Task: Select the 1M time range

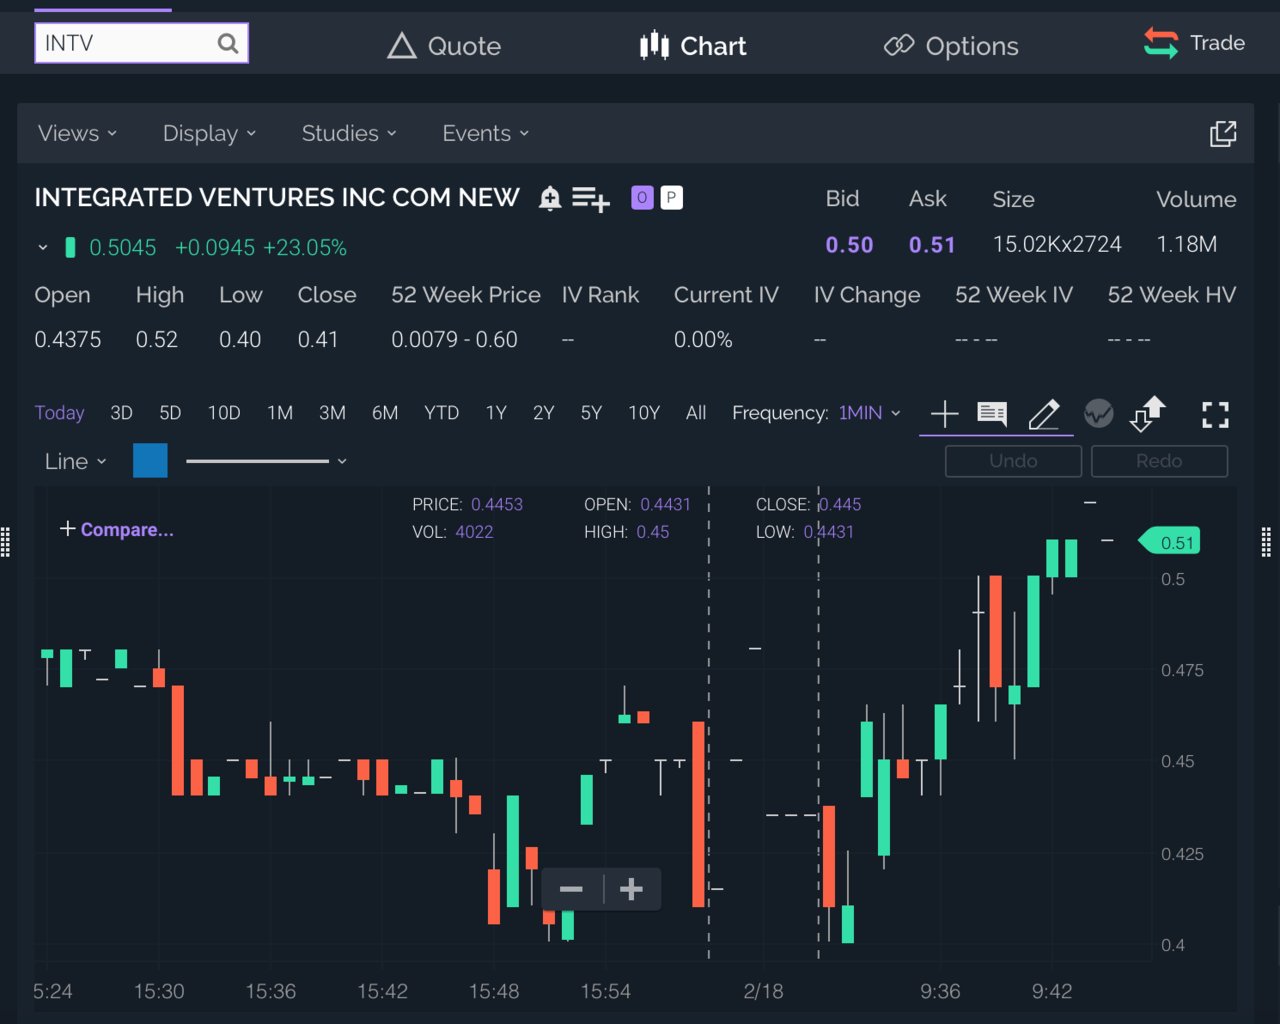Action: point(280,413)
